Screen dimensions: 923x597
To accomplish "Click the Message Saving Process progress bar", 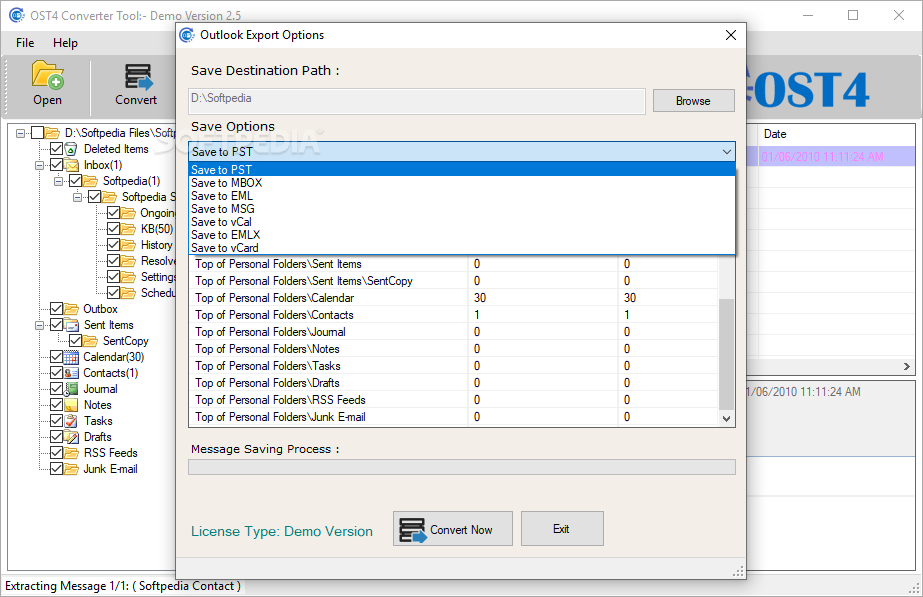I will point(462,467).
